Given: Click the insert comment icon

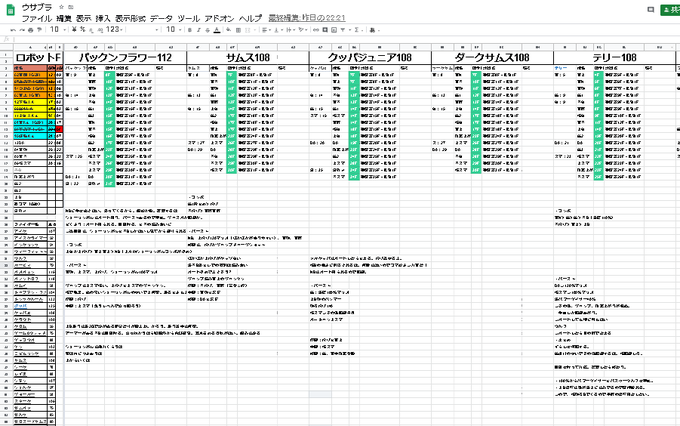Looking at the screenshot, I should [x=325, y=30].
